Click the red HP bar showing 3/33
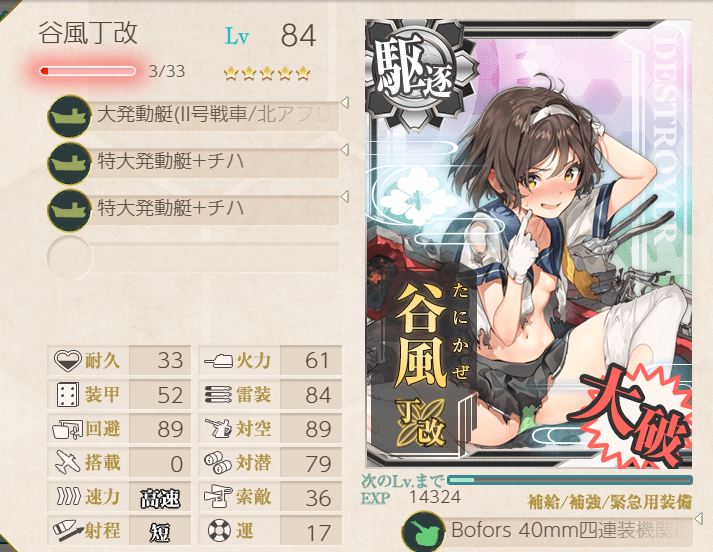713x552 pixels. click(x=87, y=71)
